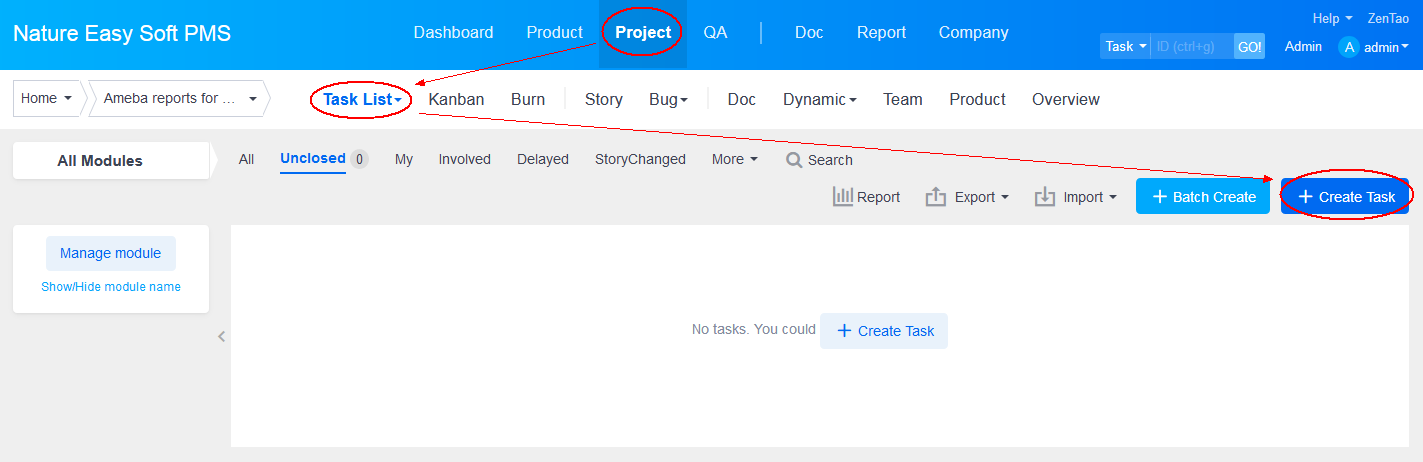
Task: Expand the Task List dropdown
Action: point(362,100)
